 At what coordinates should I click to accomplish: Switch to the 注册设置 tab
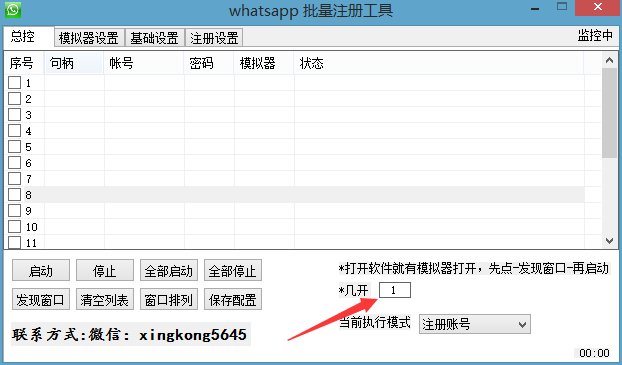(x=214, y=38)
